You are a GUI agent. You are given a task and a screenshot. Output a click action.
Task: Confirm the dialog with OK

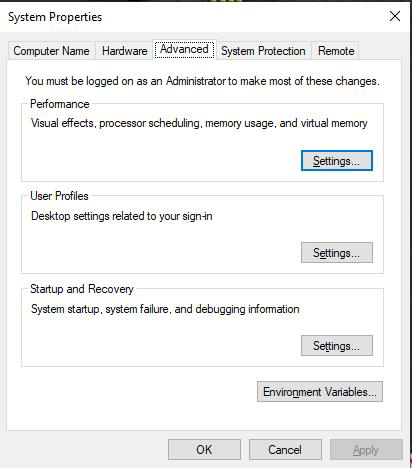204,450
